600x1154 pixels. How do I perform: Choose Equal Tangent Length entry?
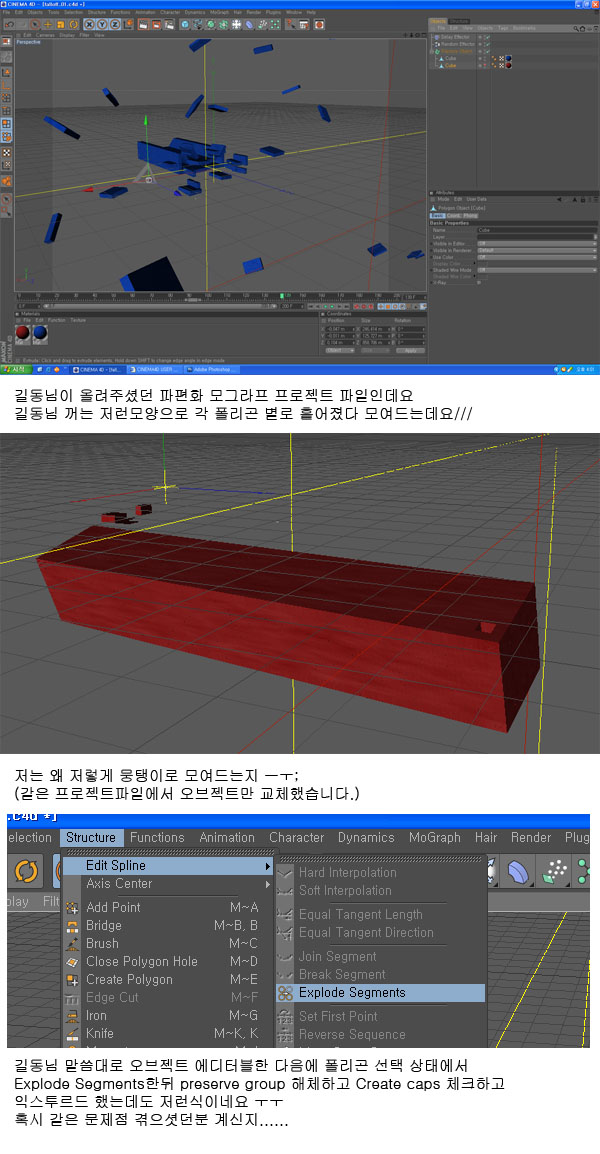[381, 915]
